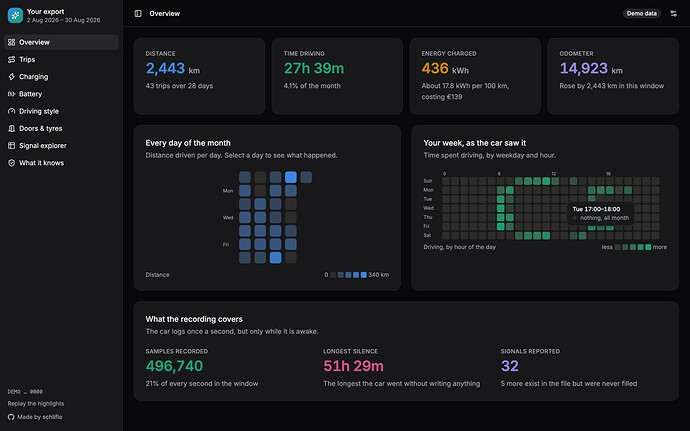690x431 pixels.
Task: Click the Wed 06:00 cell in the weekly heatmap
Action: point(500,208)
